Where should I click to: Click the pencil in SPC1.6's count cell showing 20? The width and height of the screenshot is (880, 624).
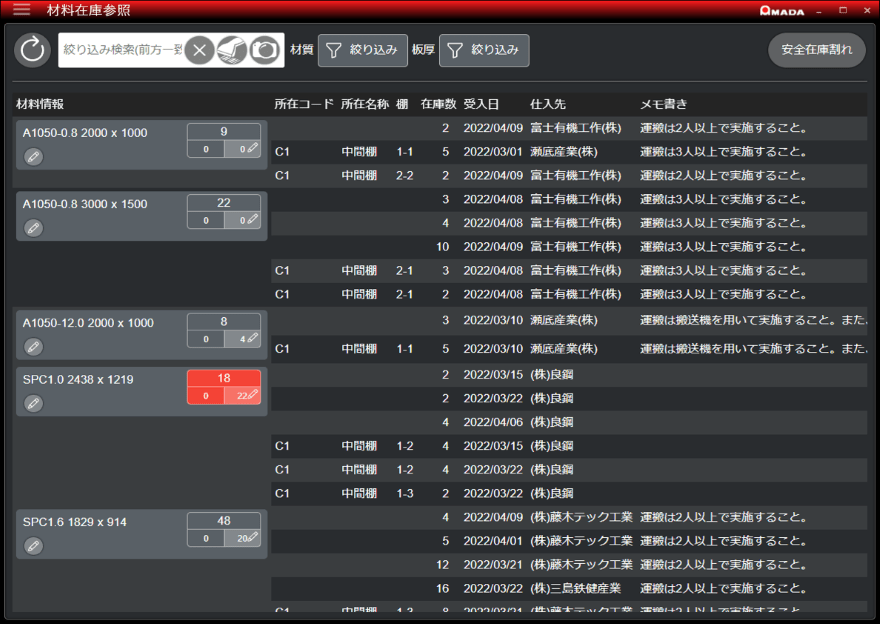click(x=253, y=539)
